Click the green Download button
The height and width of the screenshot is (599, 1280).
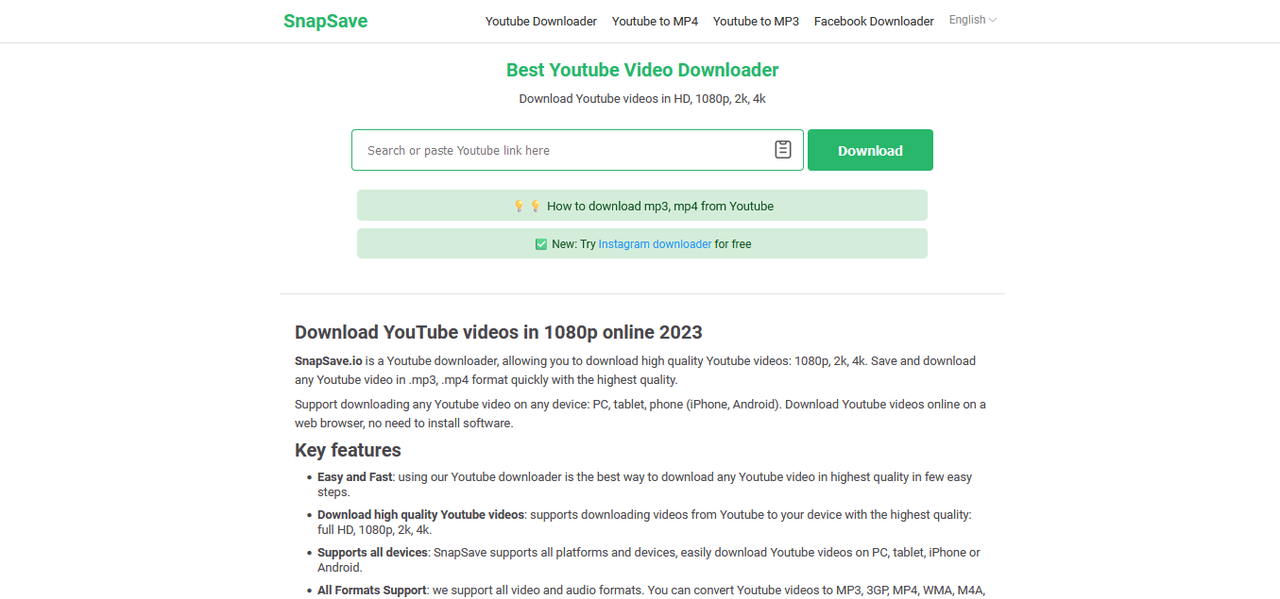pyautogui.click(x=870, y=150)
